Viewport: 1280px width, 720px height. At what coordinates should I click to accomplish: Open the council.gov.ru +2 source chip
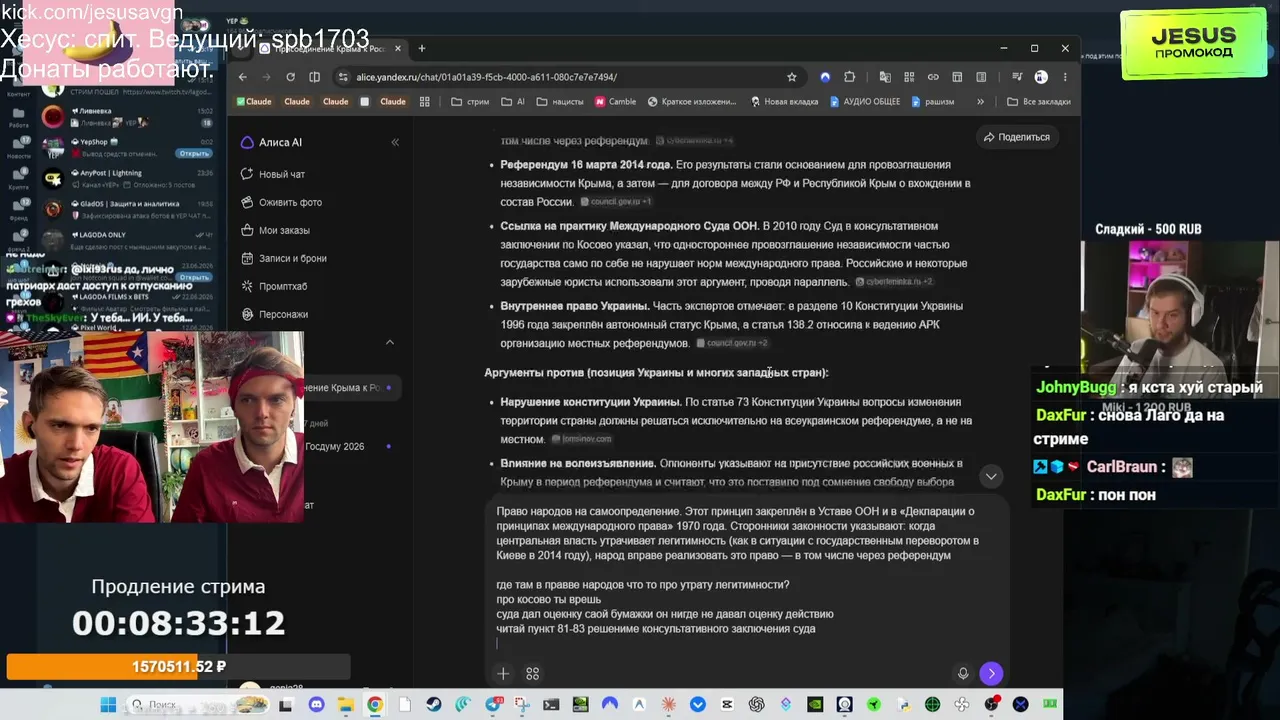[x=731, y=344]
